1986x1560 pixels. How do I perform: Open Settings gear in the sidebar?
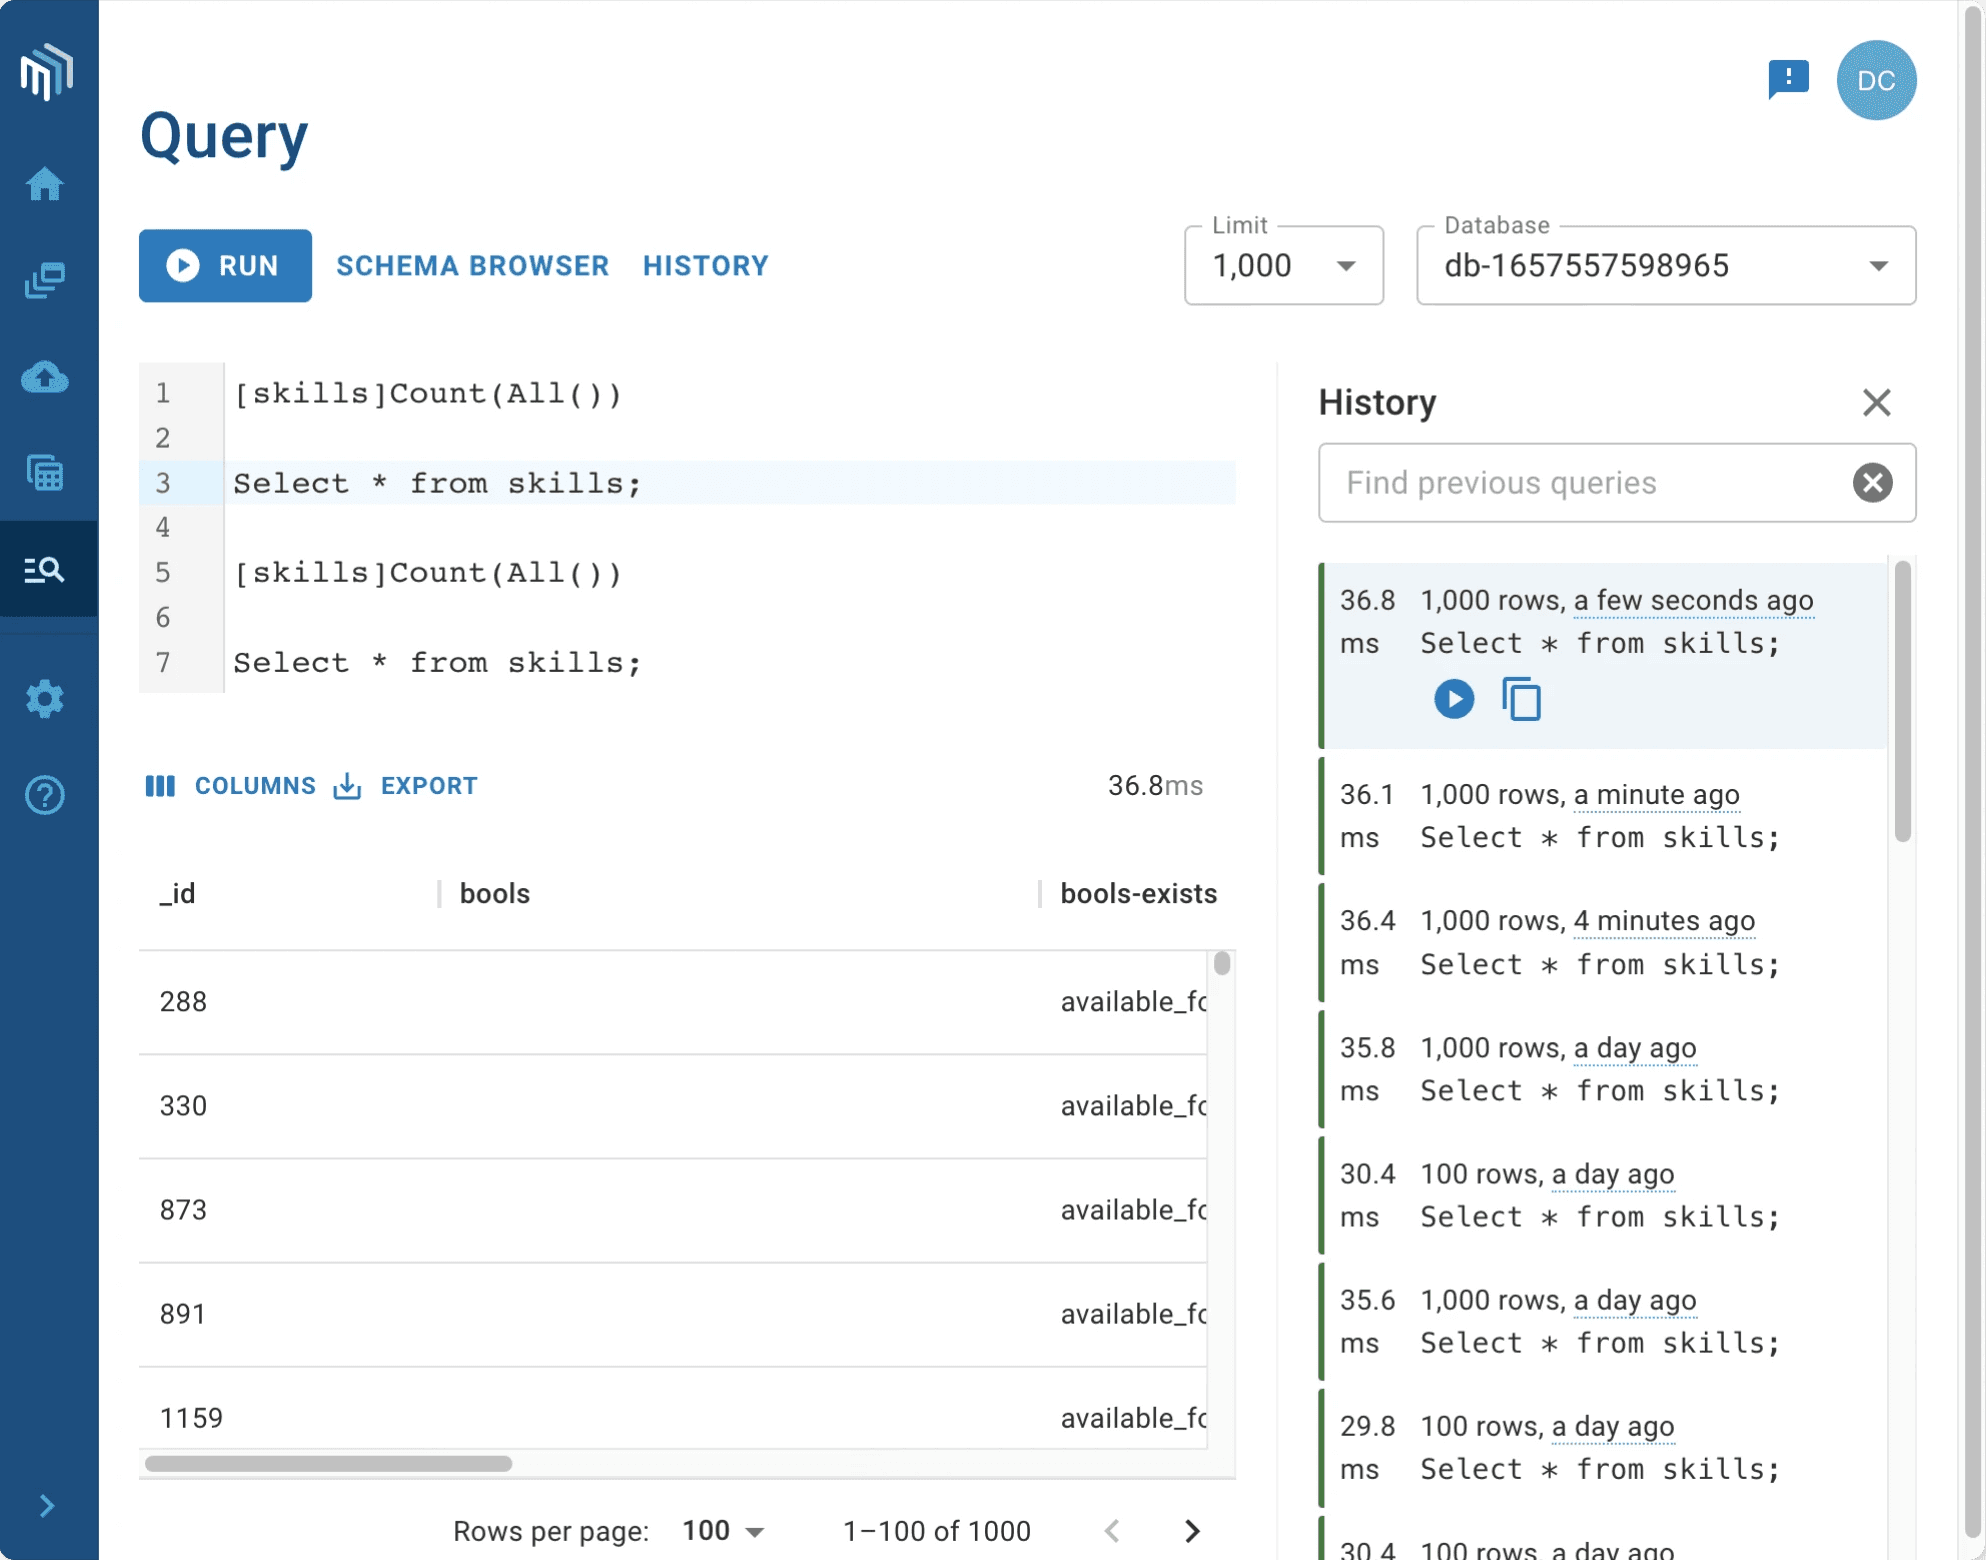[45, 699]
